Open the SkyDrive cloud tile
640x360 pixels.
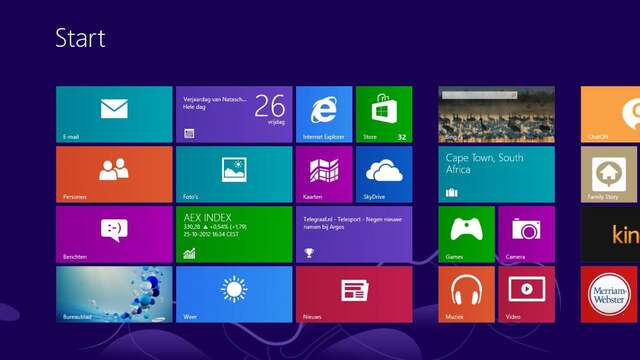coord(384,174)
